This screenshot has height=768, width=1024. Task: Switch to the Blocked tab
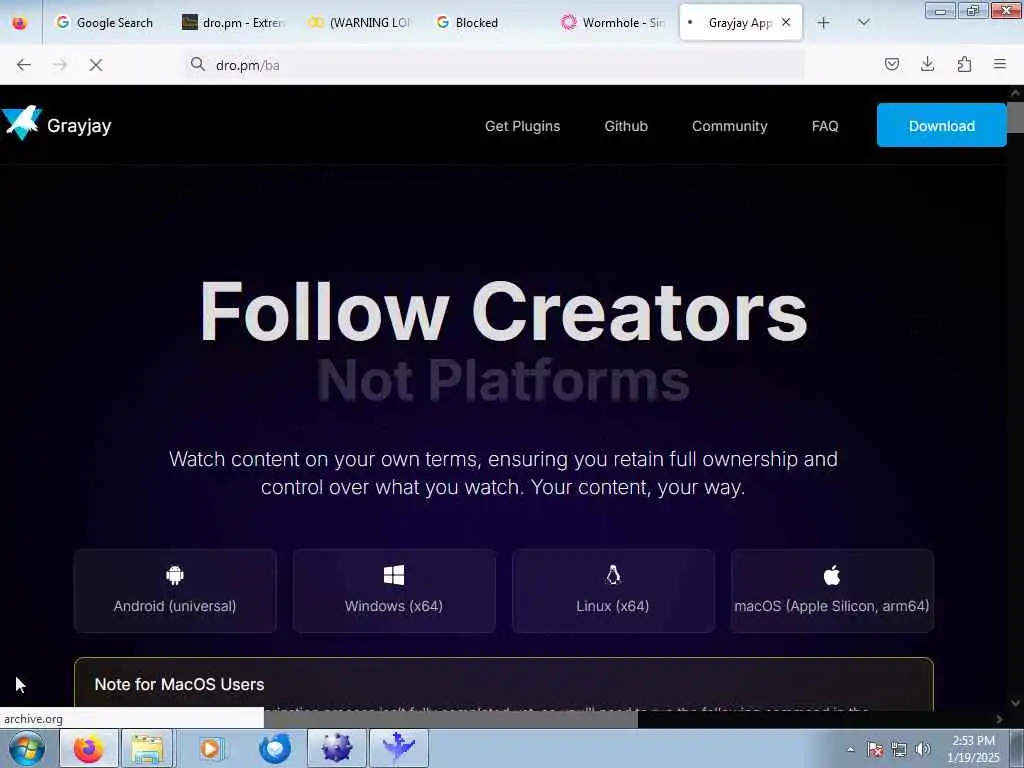487,23
